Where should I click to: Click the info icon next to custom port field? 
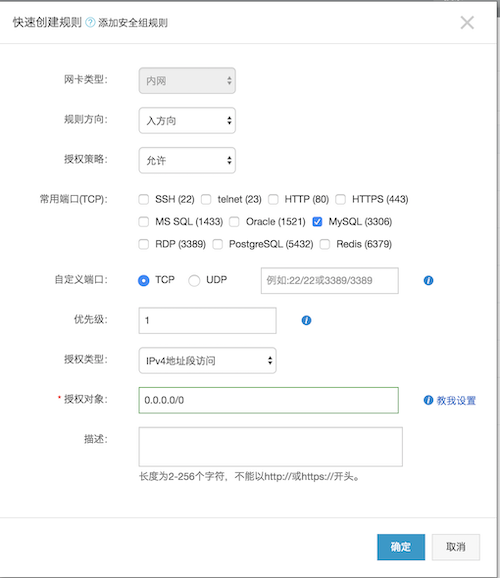pos(428,281)
